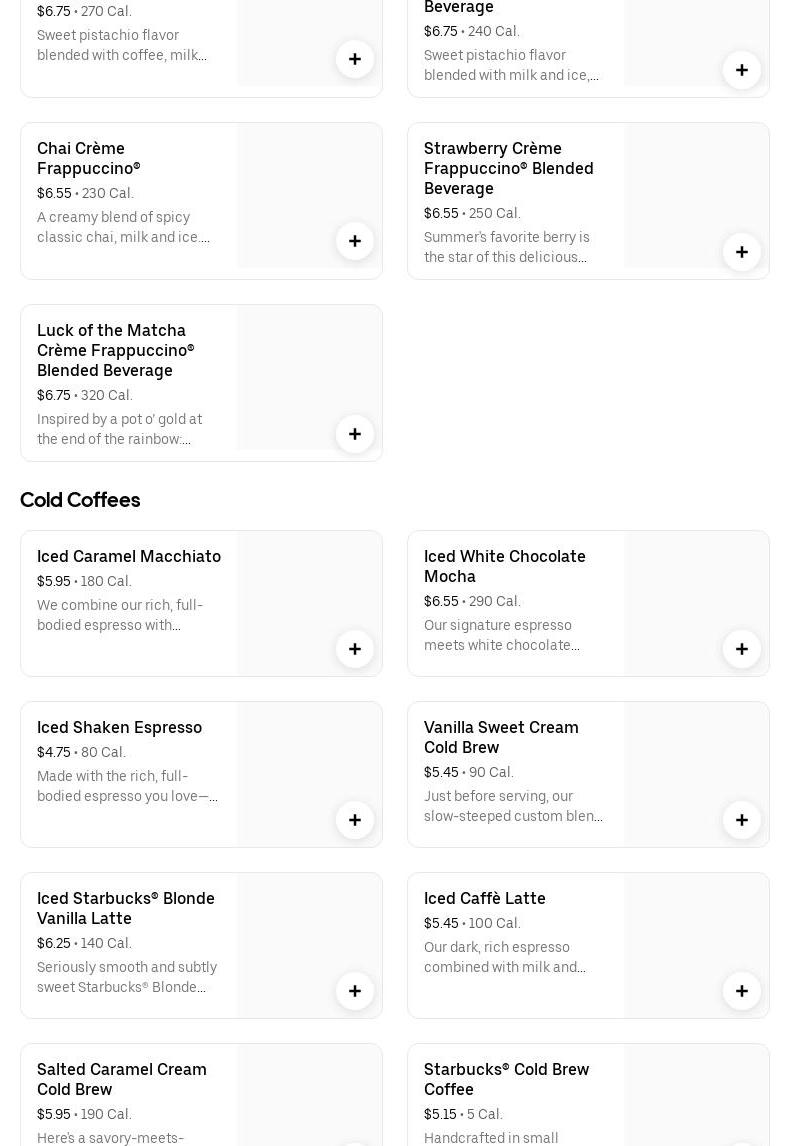Image resolution: width=804 pixels, height=1146 pixels.
Task: Click Iced Caffè Latte description text
Action: point(505,957)
